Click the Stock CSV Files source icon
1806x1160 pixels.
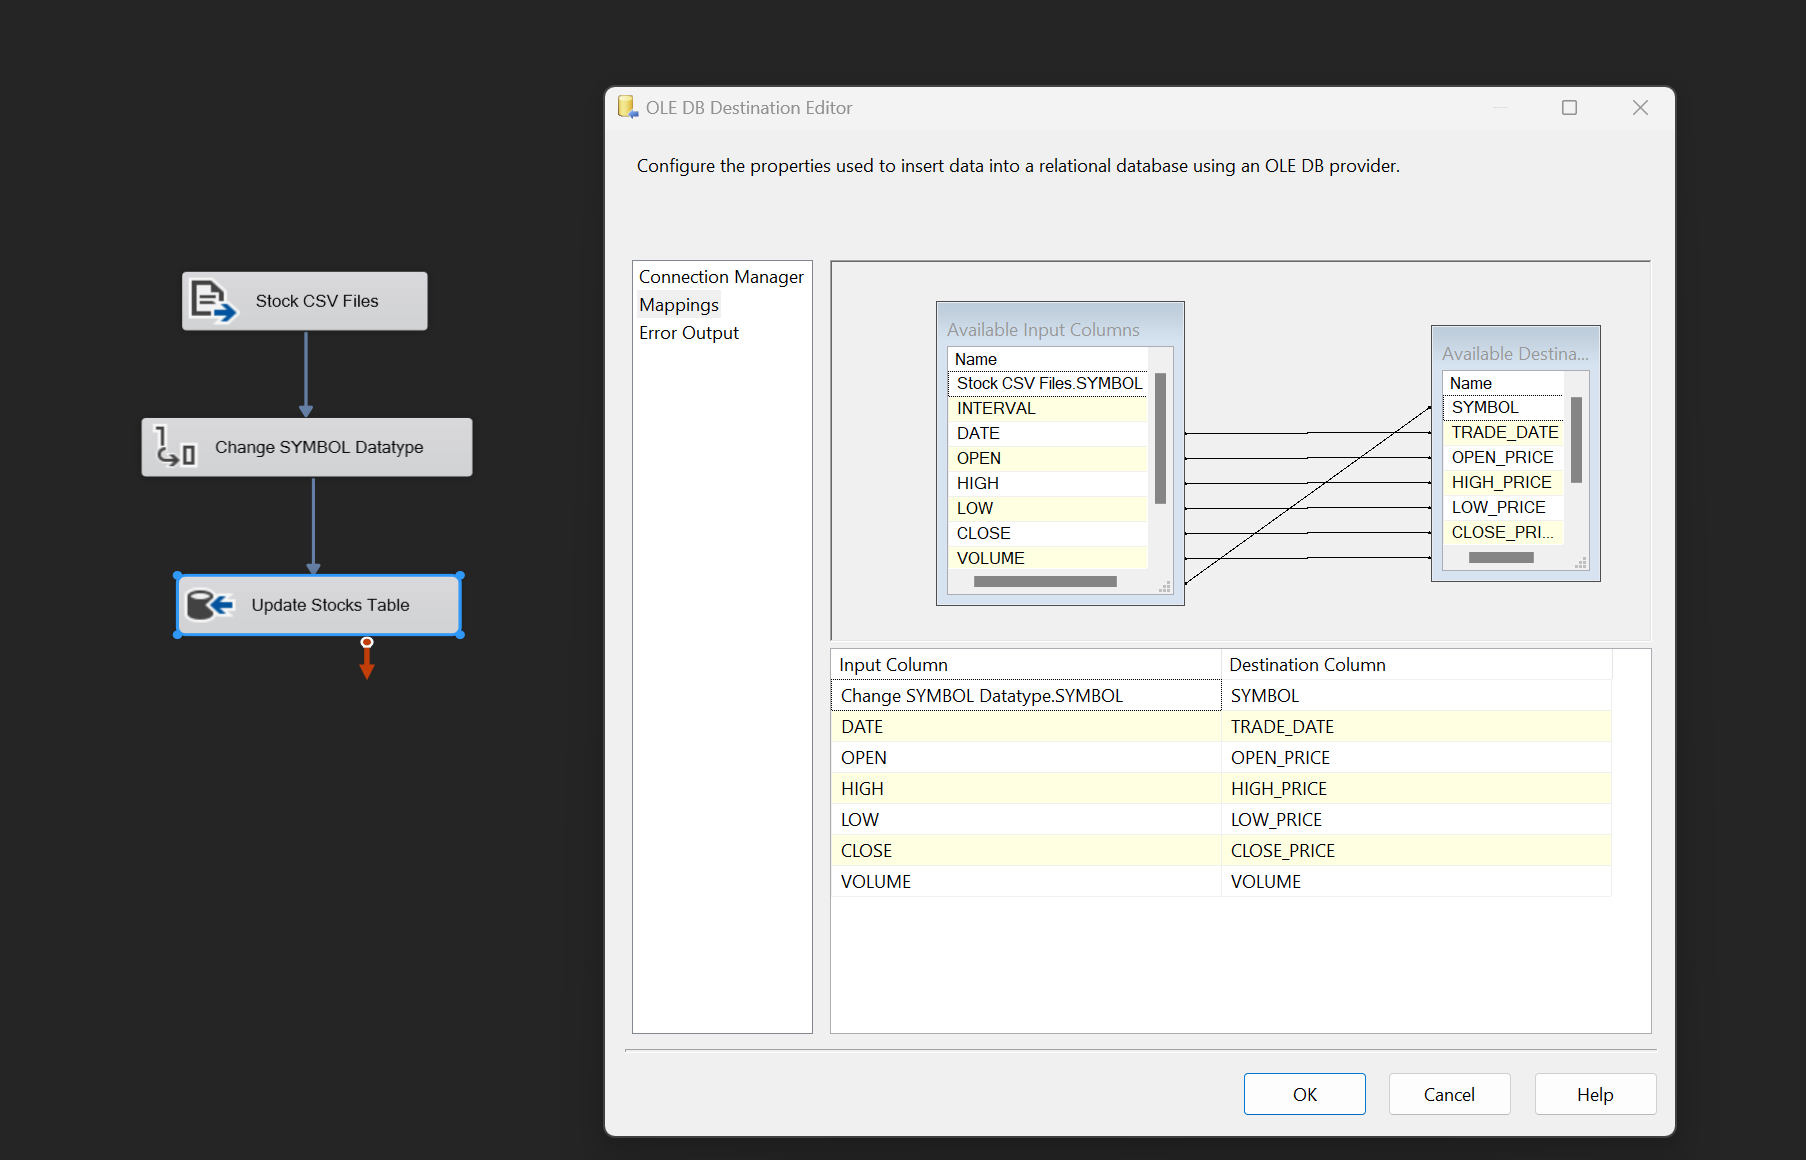coord(213,301)
